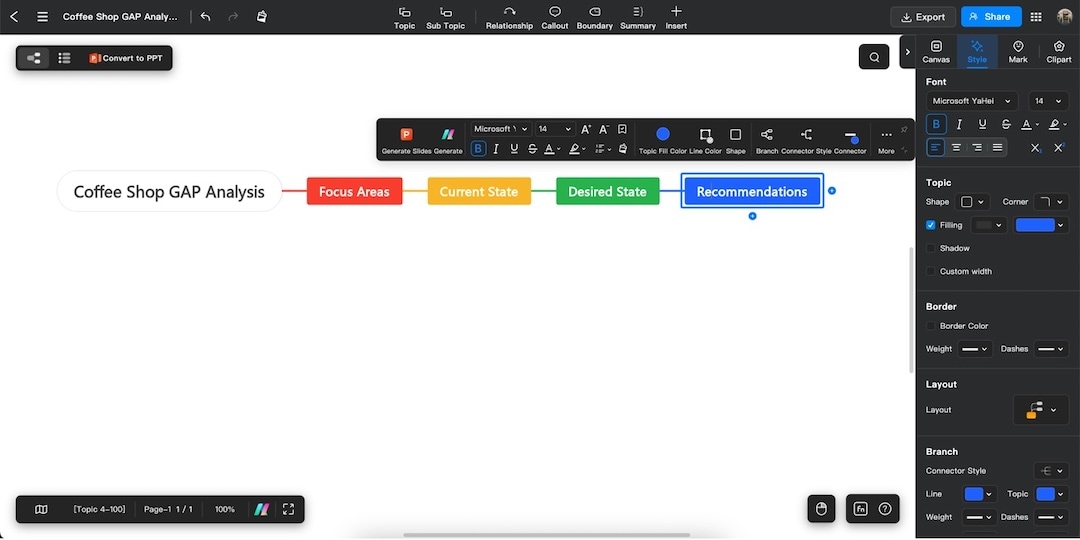Screen dimensions: 1080x540
Task: Add a new Topic from the top toolbar
Action: (x=404, y=17)
